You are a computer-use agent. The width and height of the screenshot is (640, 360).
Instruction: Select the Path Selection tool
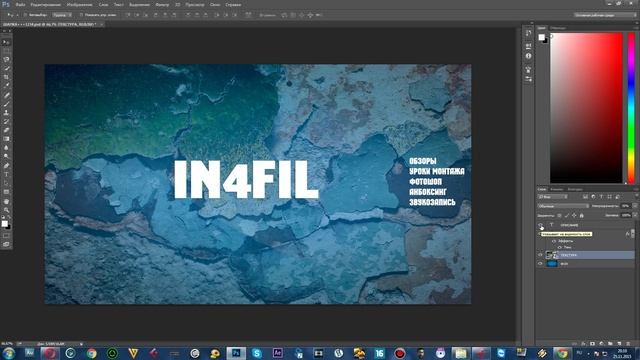coord(6,183)
